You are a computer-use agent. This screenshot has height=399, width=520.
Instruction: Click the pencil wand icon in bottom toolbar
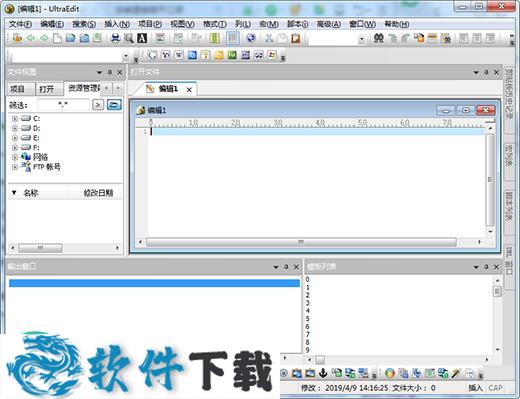pos(456,373)
